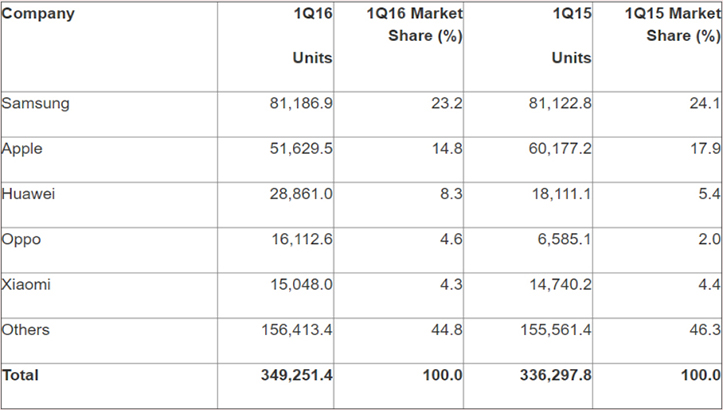Click the Others row label
723x410 pixels.
(x=25, y=330)
